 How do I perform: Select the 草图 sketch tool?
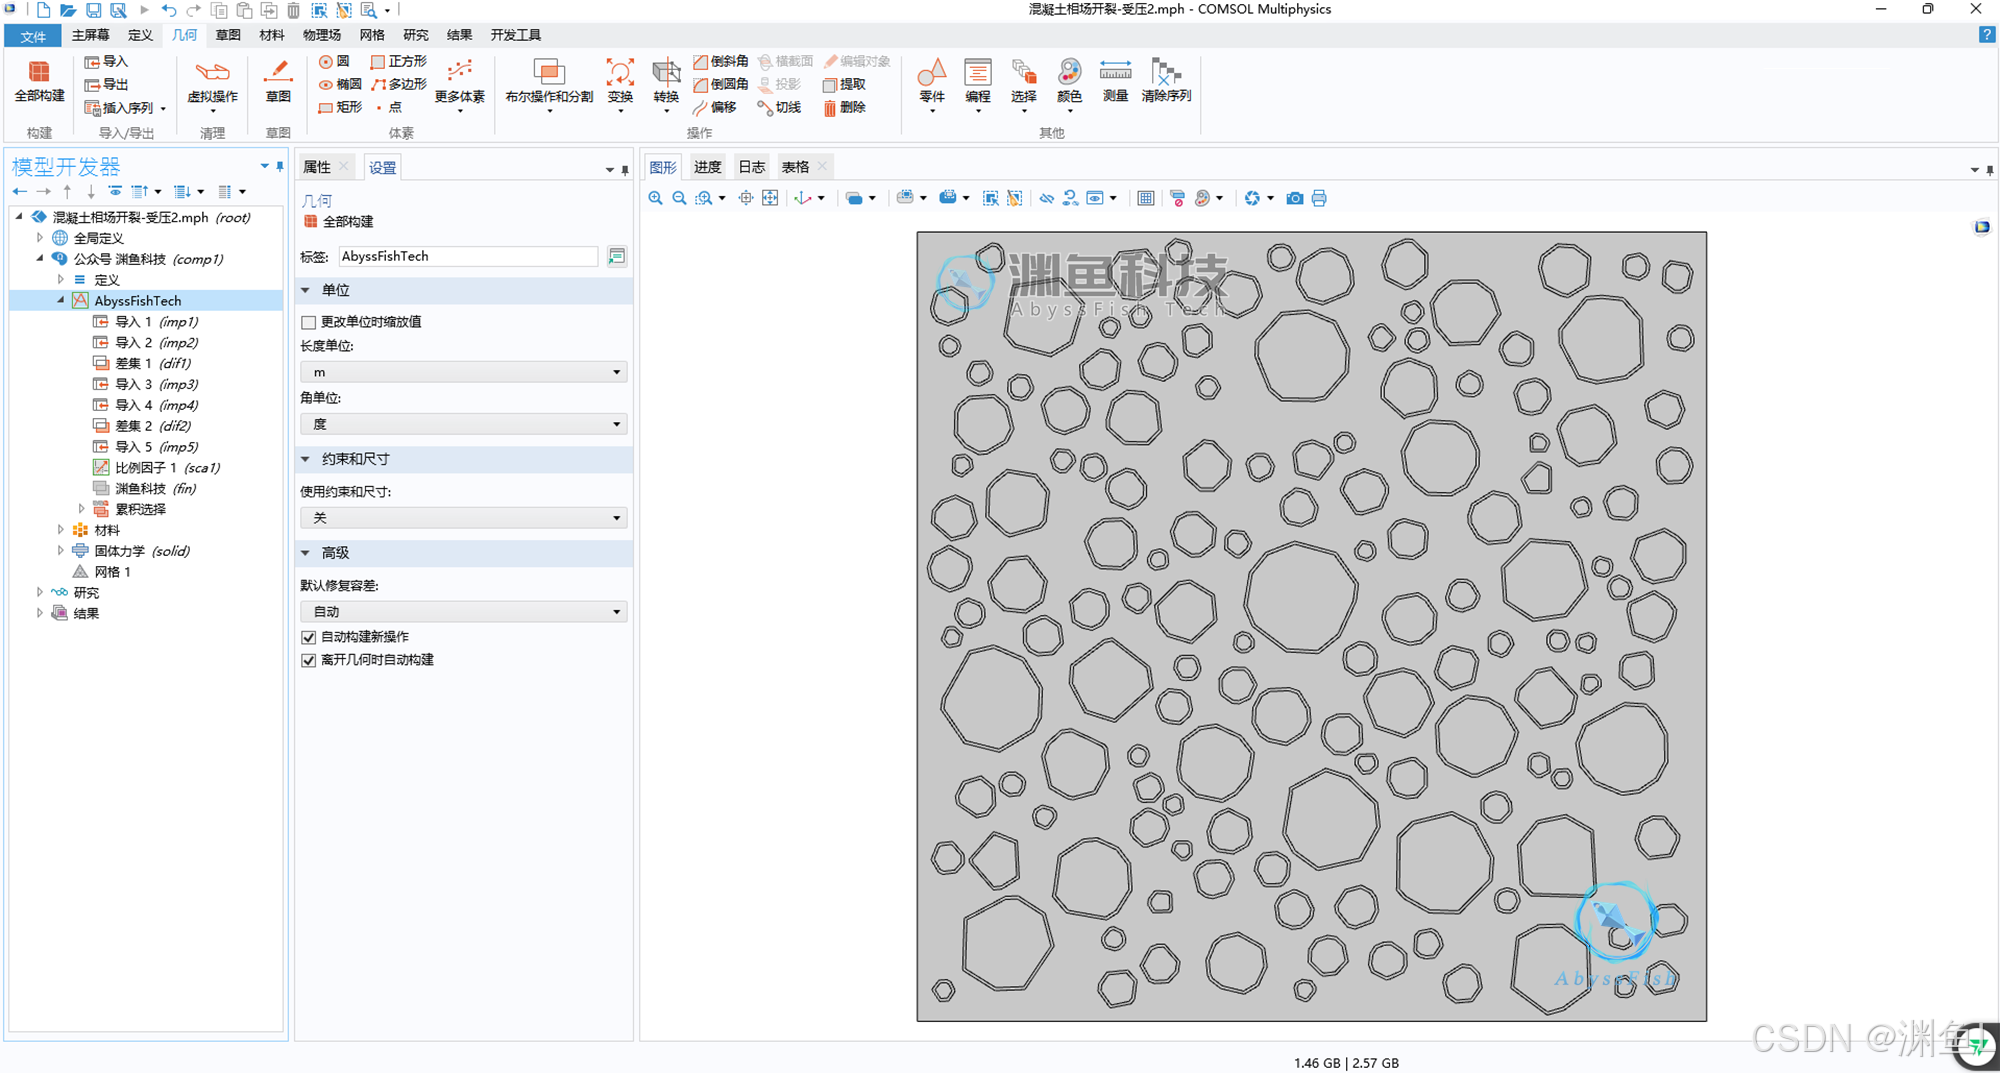(278, 81)
